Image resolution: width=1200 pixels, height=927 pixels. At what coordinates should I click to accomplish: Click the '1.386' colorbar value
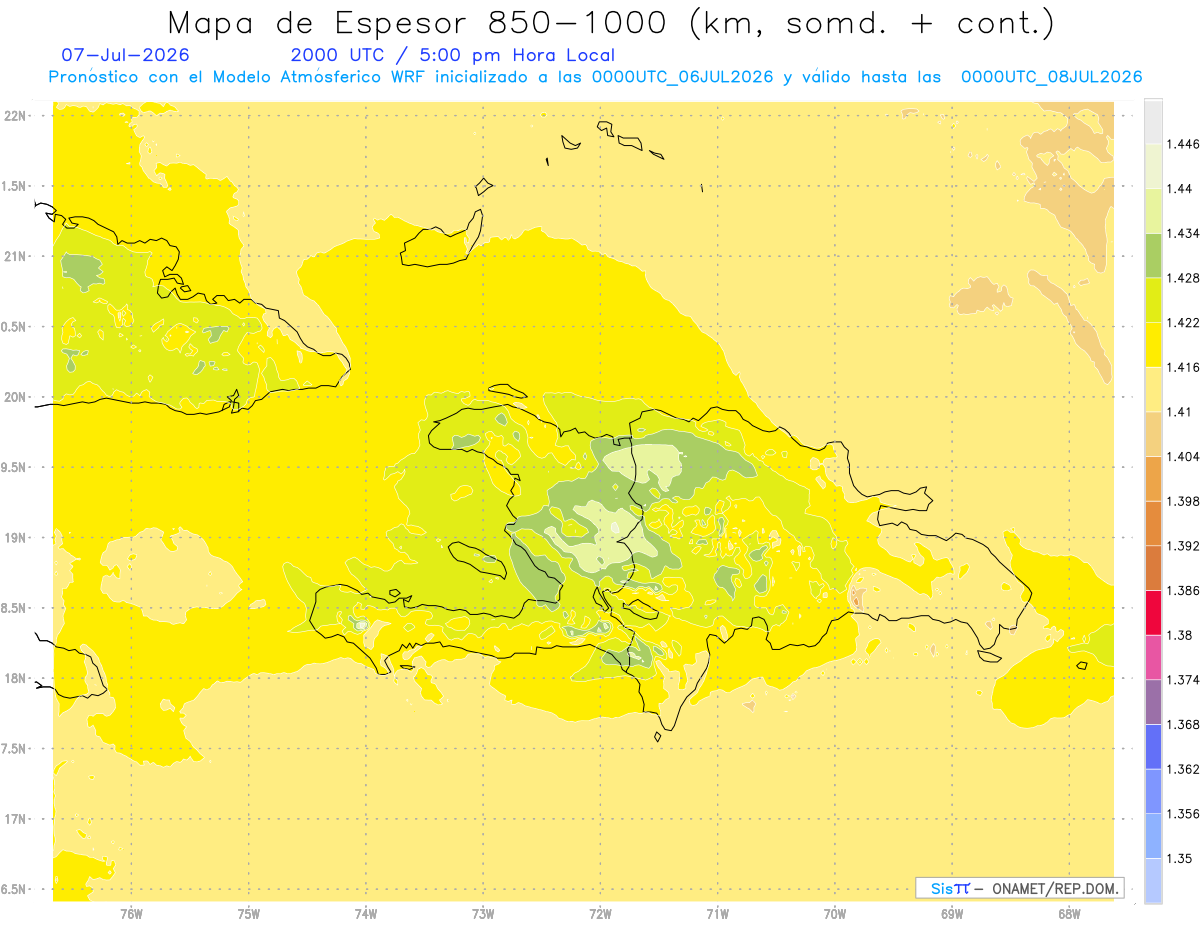(1182, 590)
